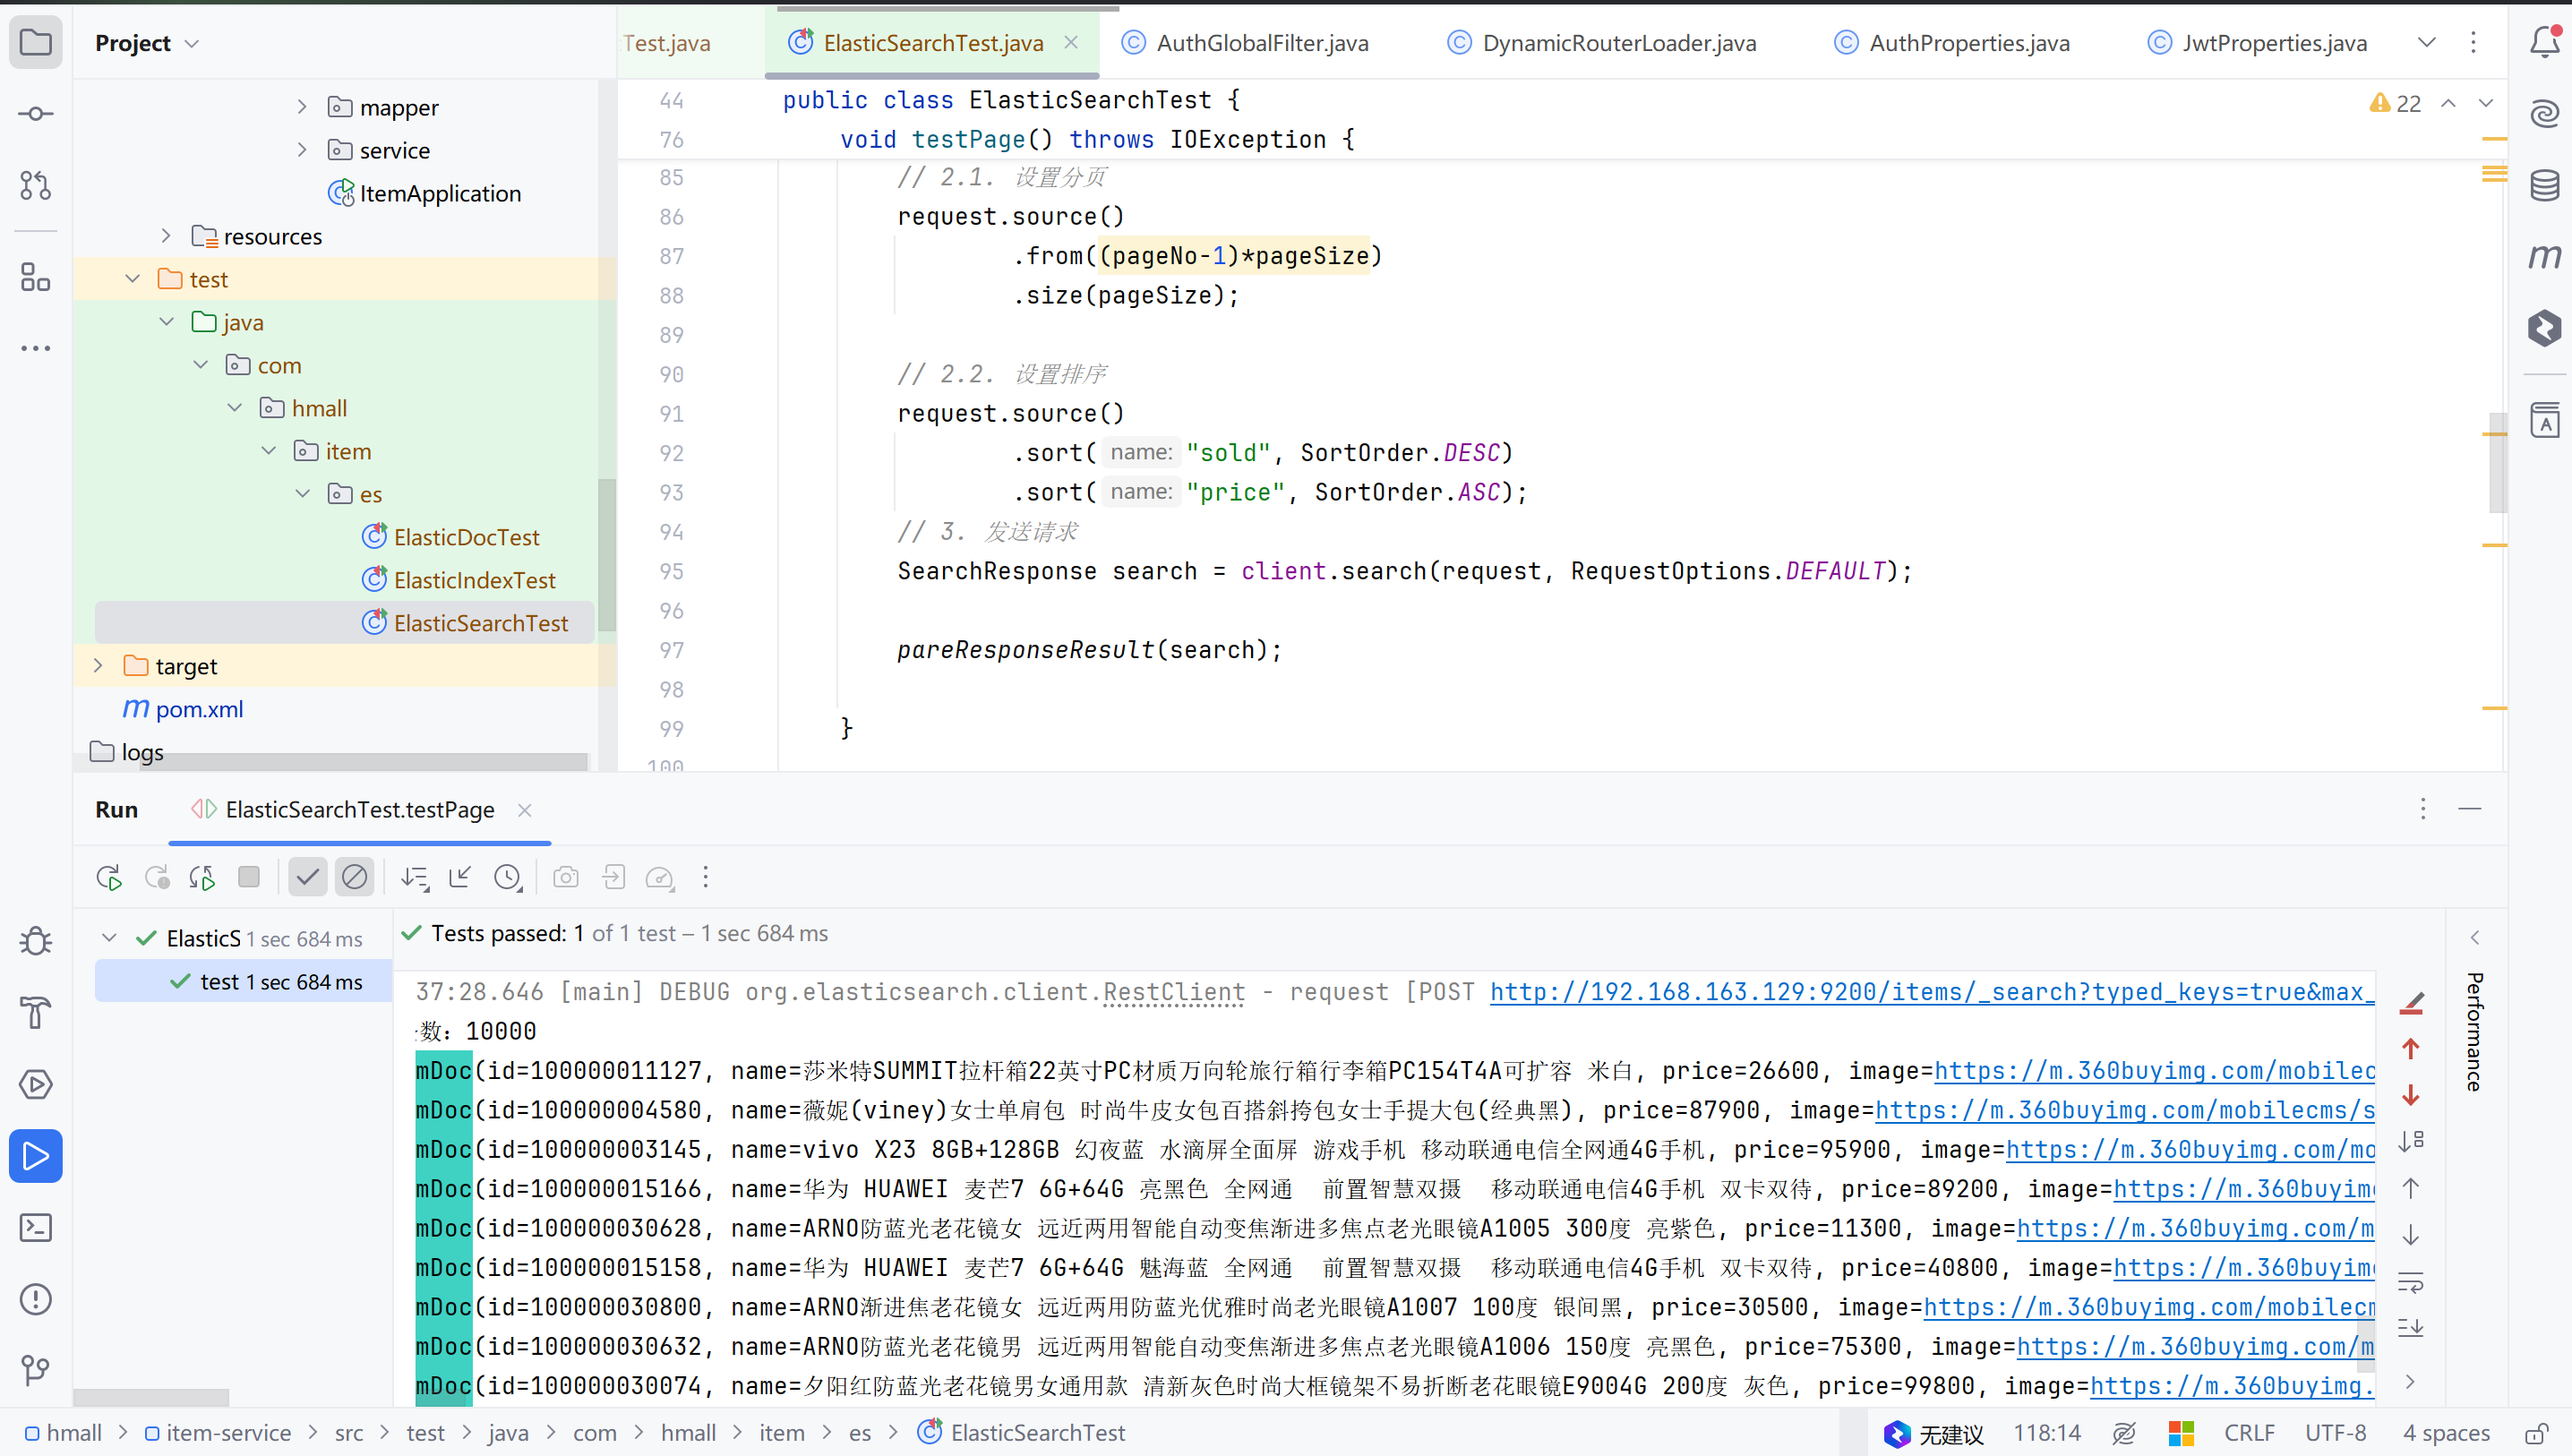Click the UTF-8 encoding status button
2572x1456 pixels.
point(2336,1433)
